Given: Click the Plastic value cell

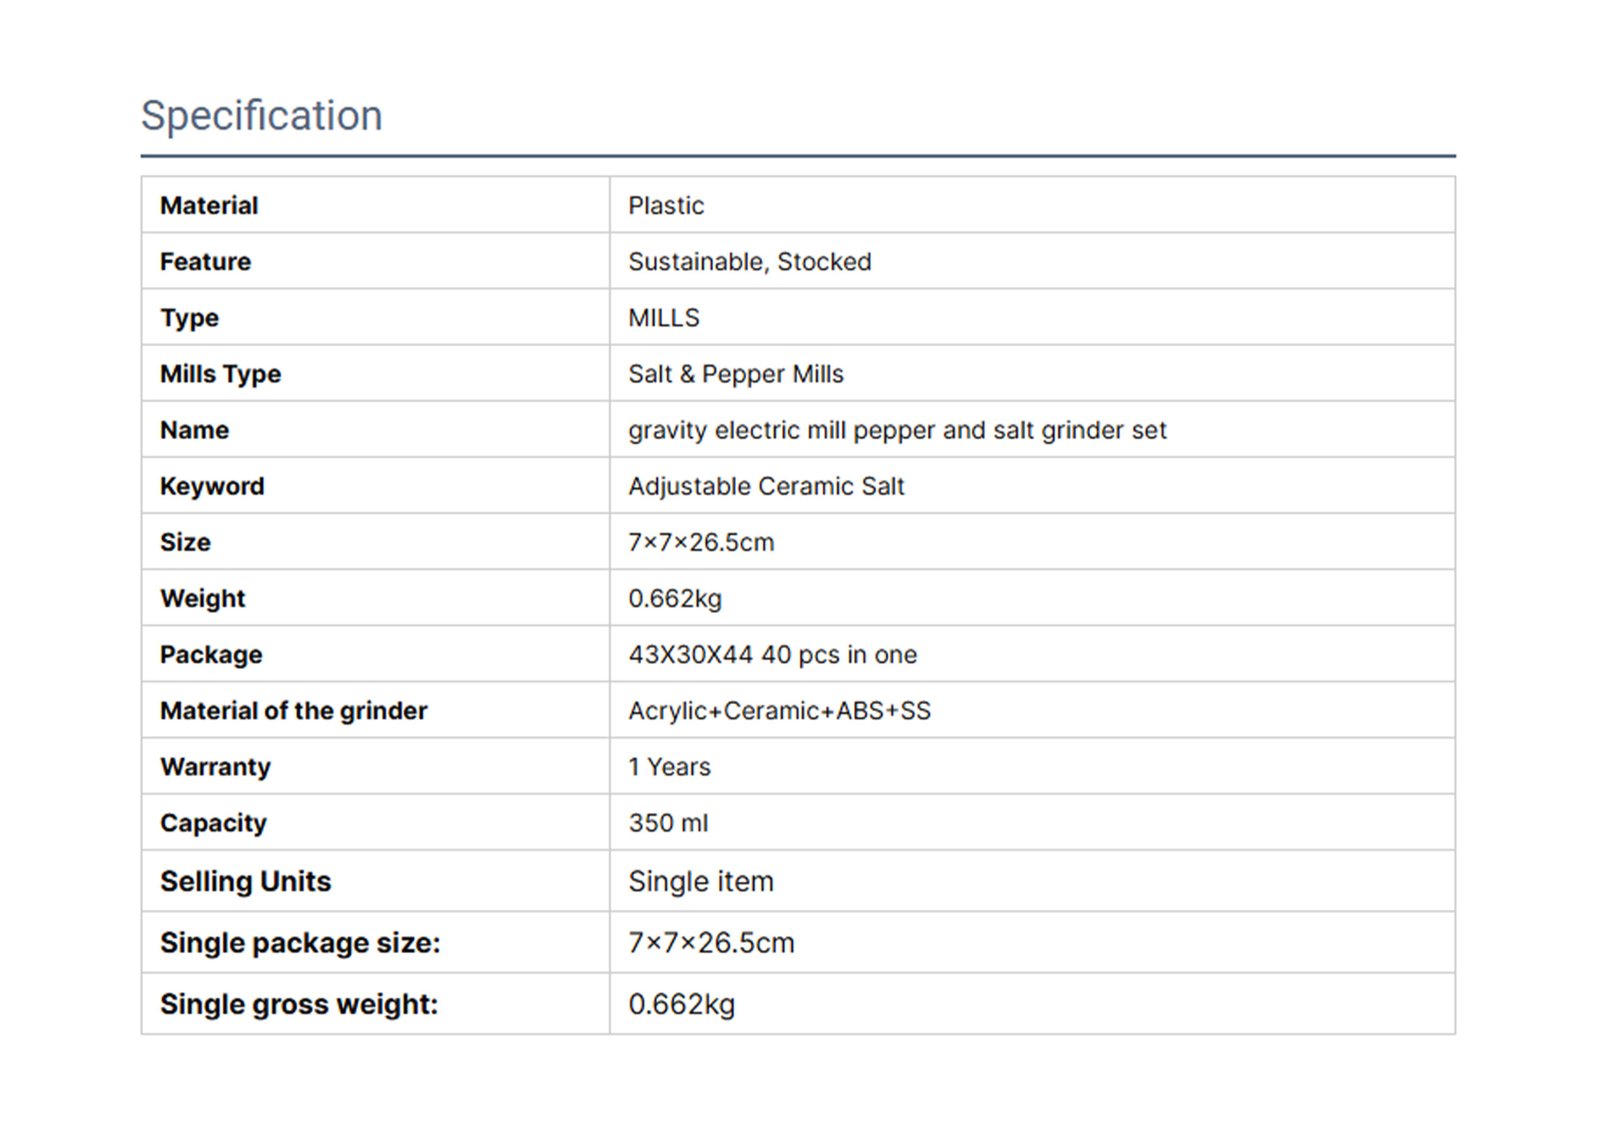Looking at the screenshot, I should pyautogui.click(x=666, y=206).
